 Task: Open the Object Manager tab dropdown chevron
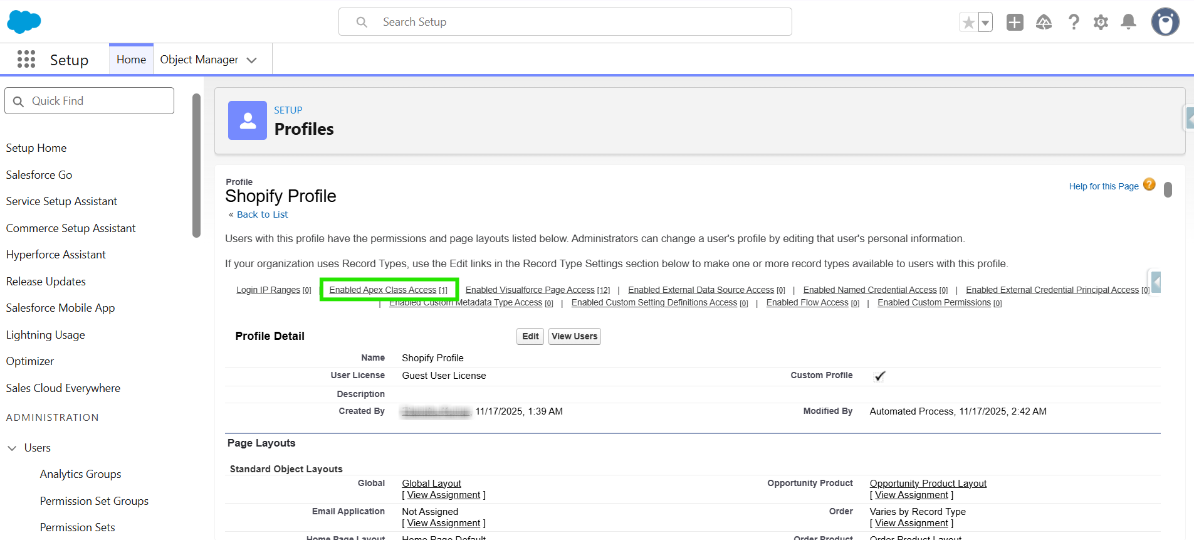252,60
